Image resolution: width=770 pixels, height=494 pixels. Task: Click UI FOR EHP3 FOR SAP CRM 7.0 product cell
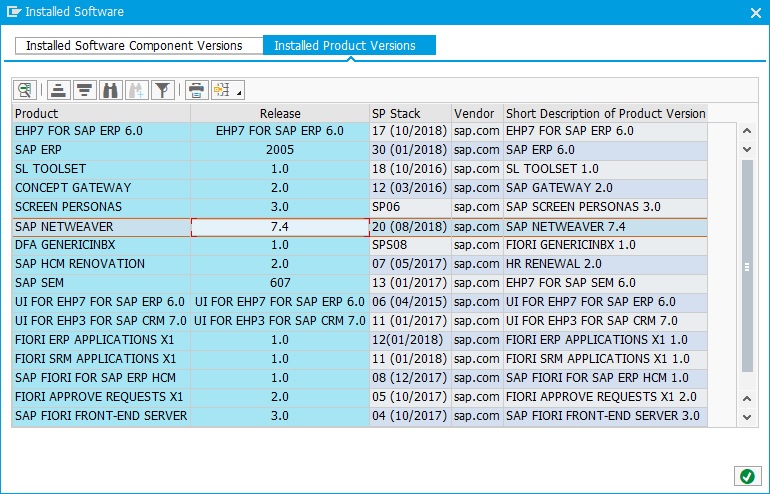click(x=101, y=321)
